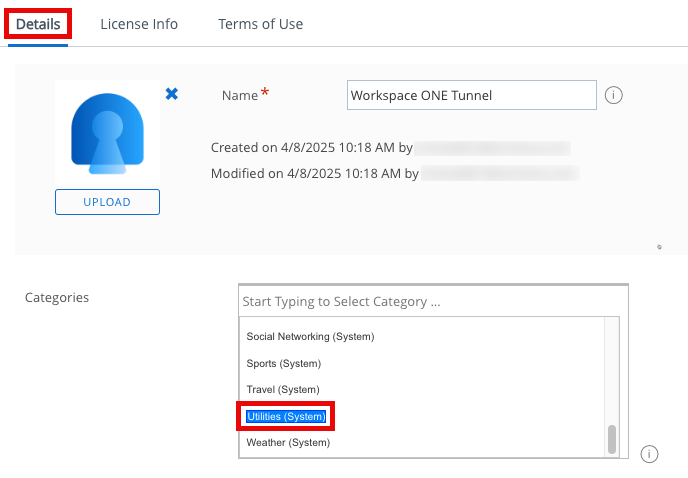Select Sports (System) category
Image resolution: width=688 pixels, height=478 pixels.
point(284,363)
